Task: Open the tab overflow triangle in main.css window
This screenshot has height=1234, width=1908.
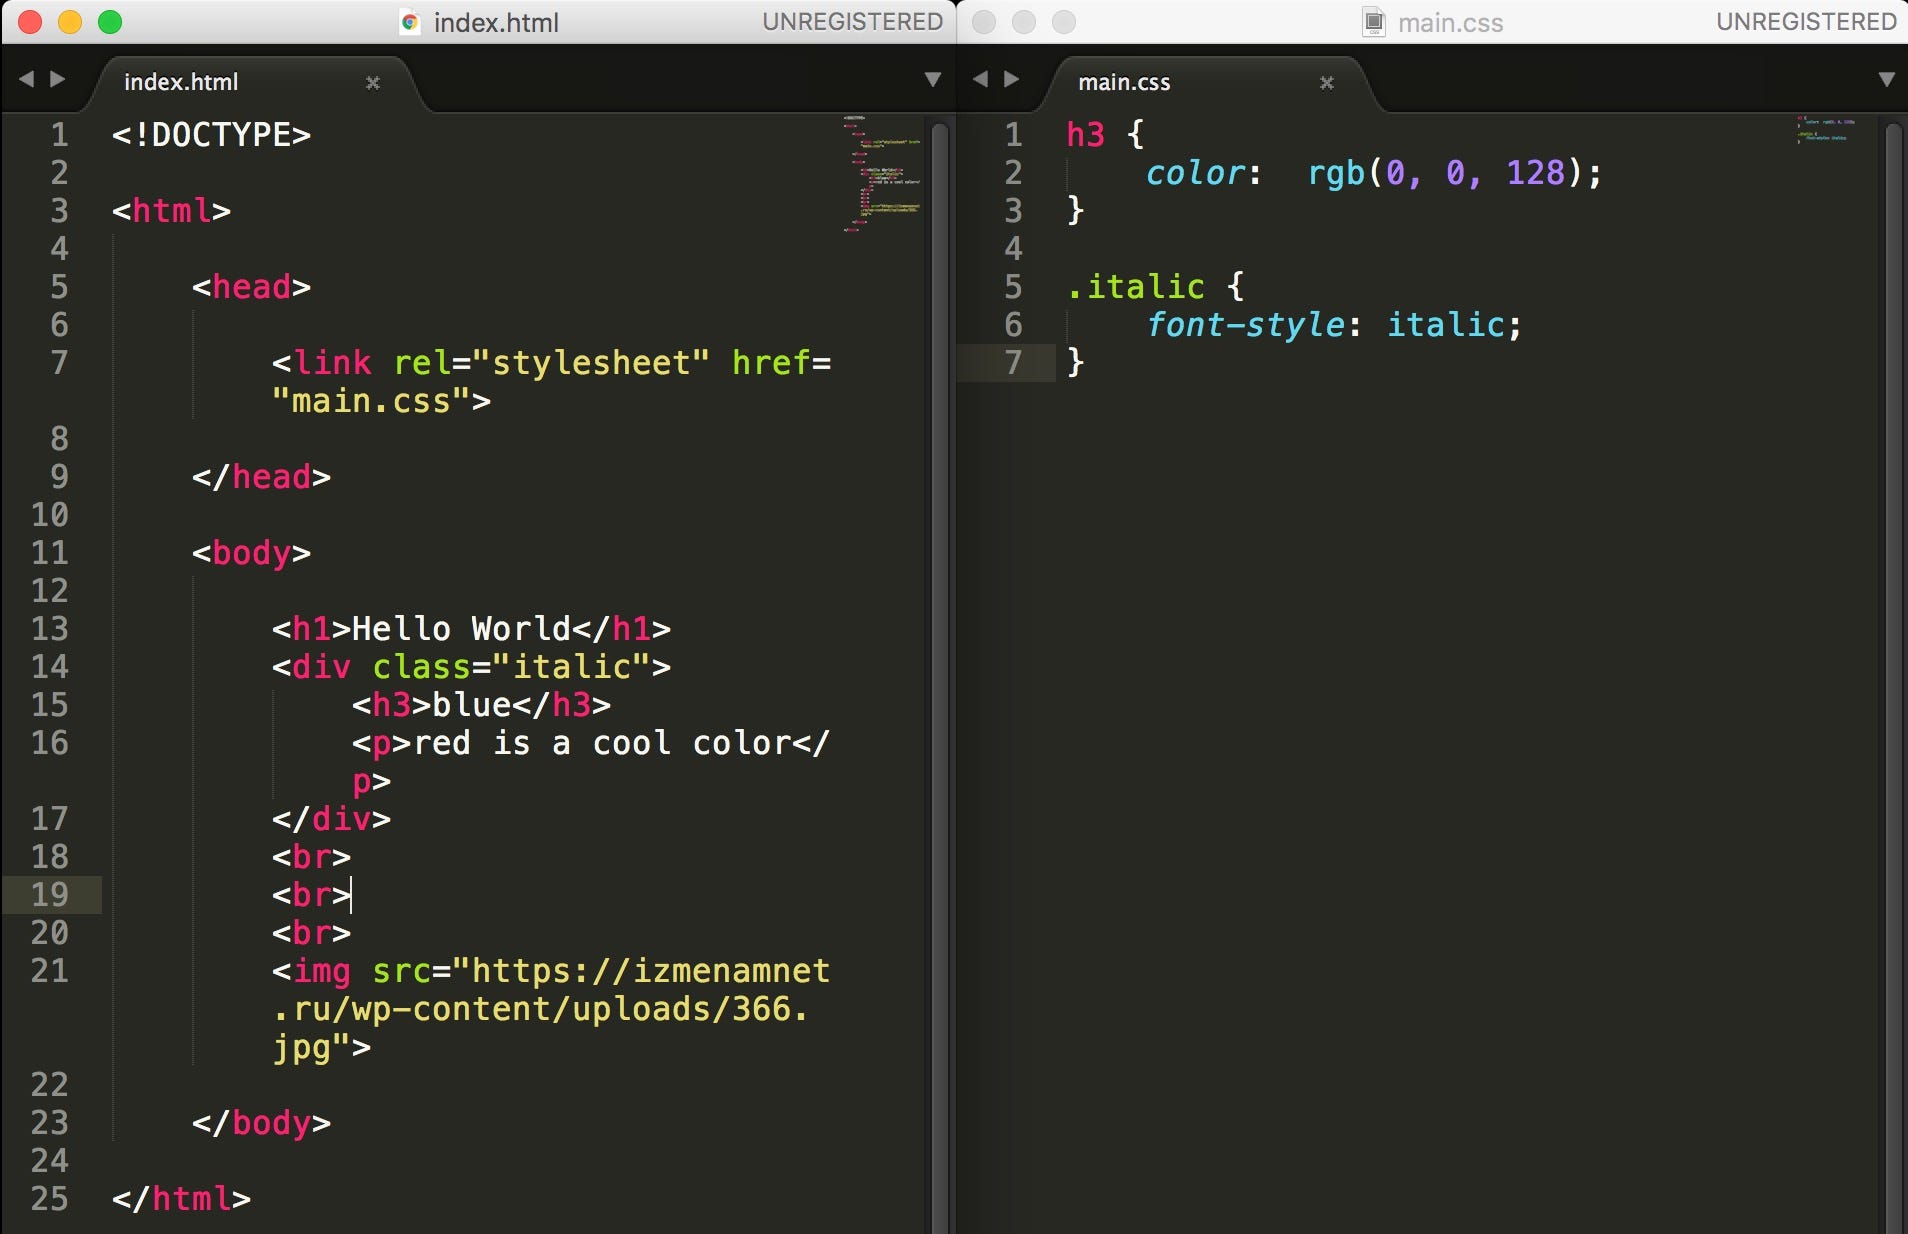Action: point(1886,78)
